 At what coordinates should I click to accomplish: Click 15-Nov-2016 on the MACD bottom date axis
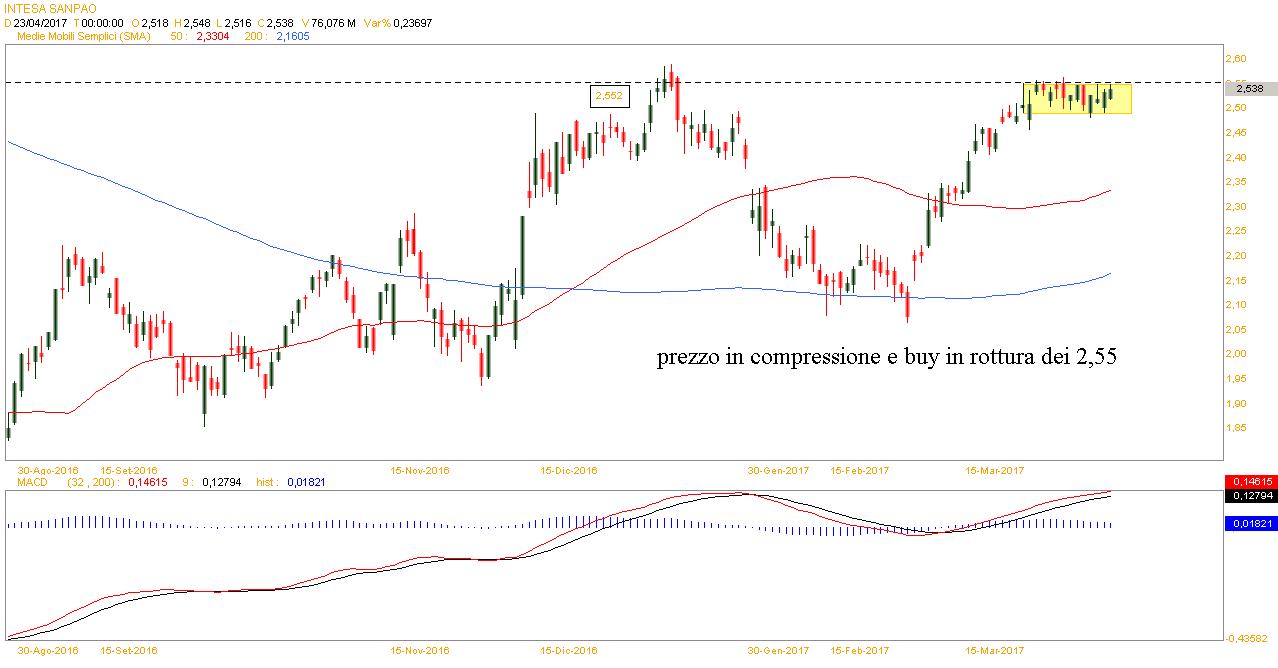[420, 650]
